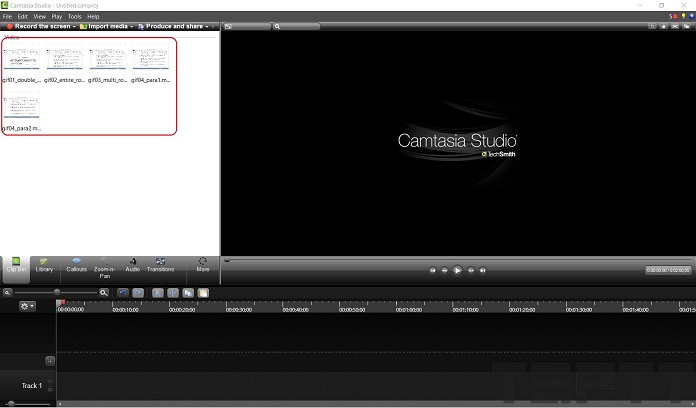Open the Play menu
The image size is (696, 408).
tap(56, 16)
